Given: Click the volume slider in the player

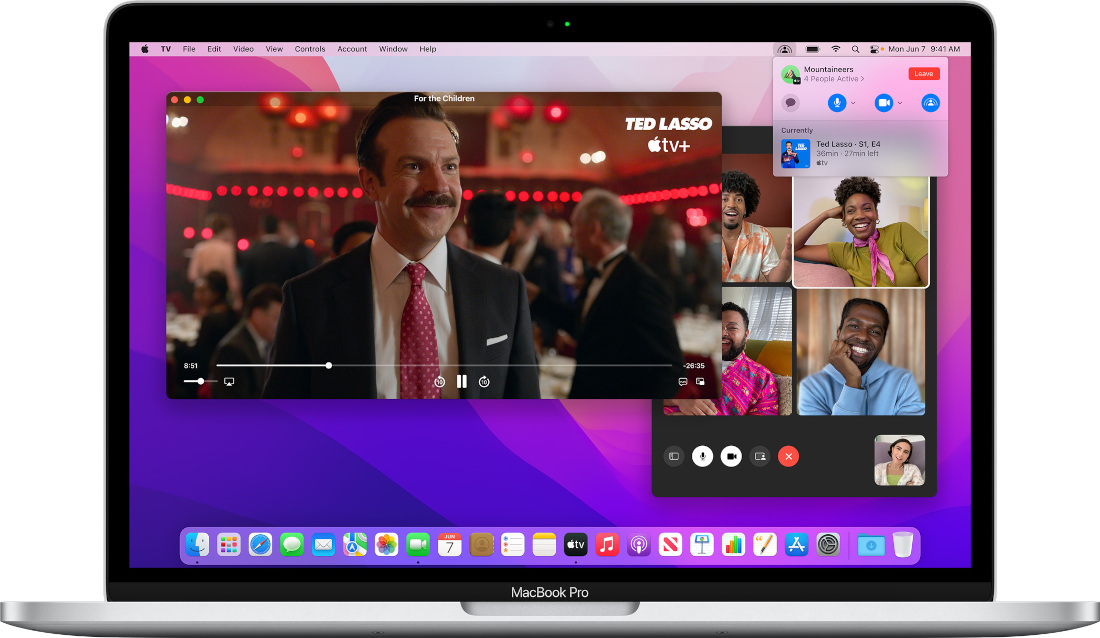Looking at the screenshot, I should tap(200, 381).
